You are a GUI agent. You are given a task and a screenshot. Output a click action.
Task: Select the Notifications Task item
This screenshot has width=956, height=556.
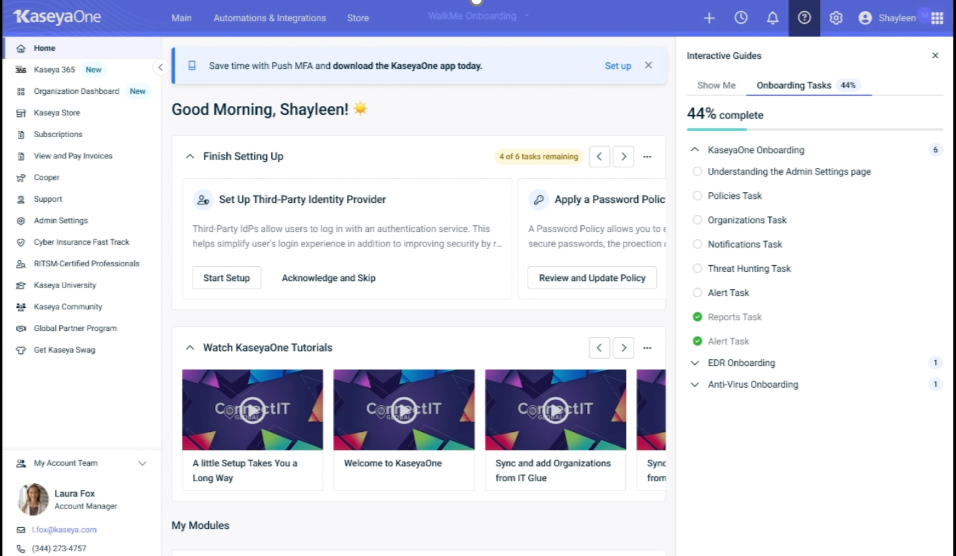(744, 244)
